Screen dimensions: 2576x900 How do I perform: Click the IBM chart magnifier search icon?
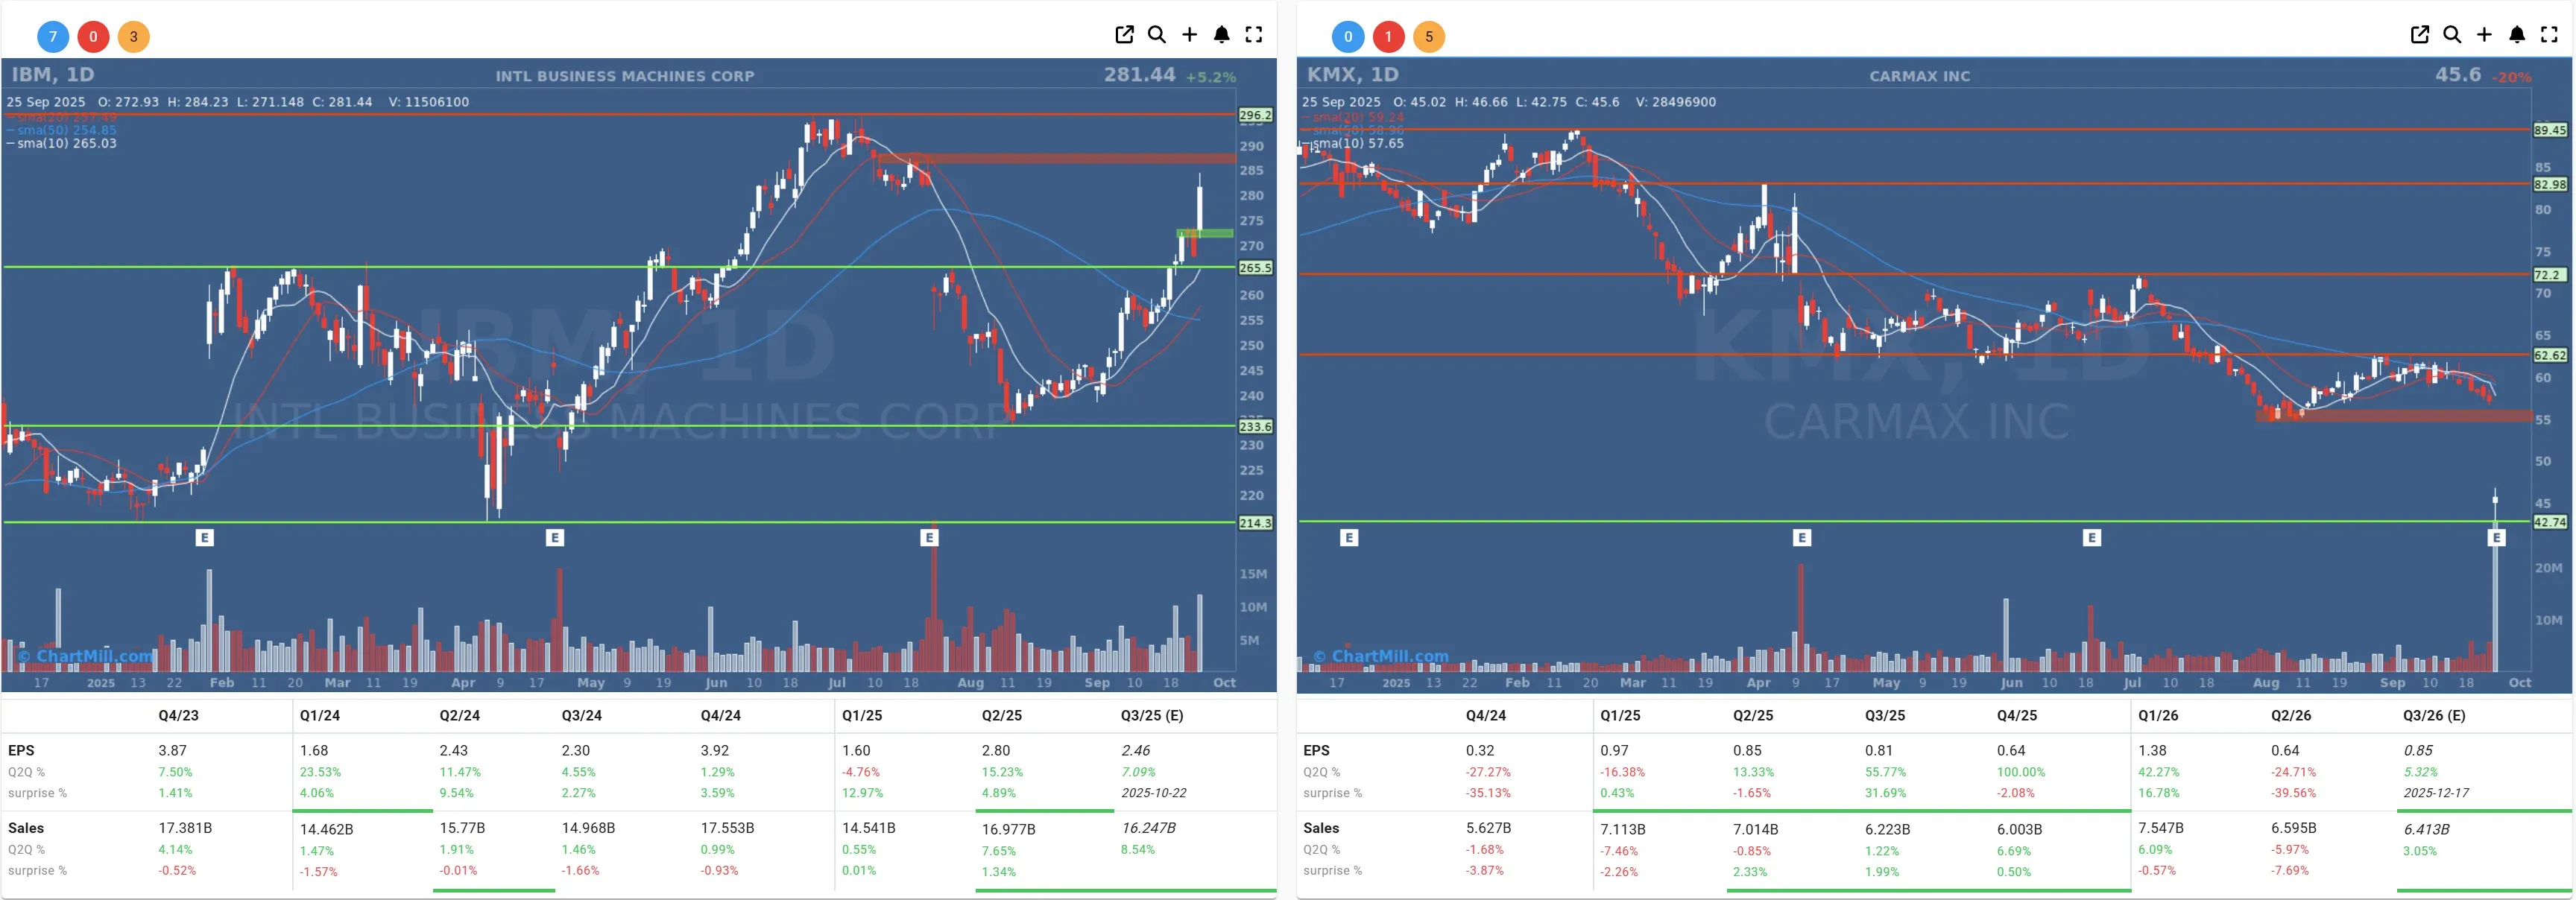point(1157,35)
